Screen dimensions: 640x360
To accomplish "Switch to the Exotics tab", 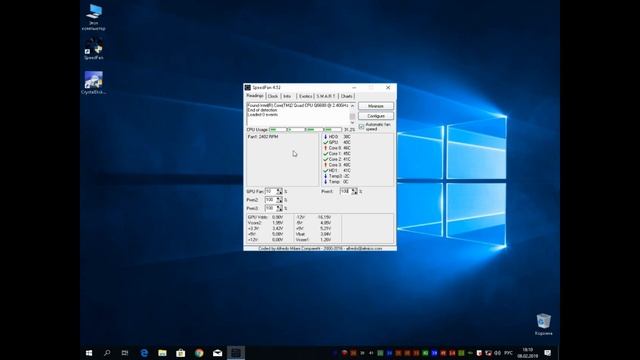I will tap(305, 96).
